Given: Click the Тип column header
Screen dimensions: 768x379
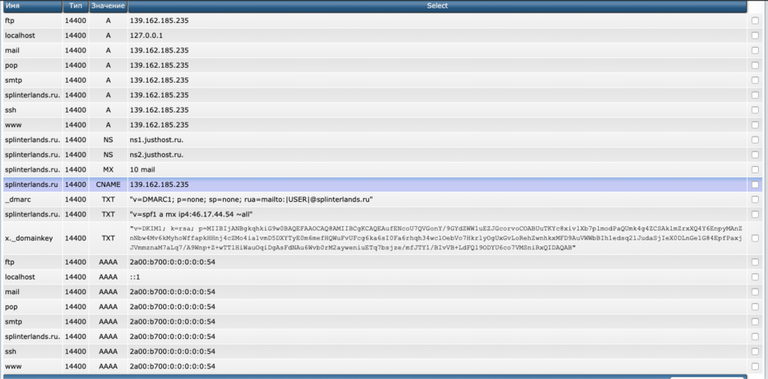Looking at the screenshot, I should 75,6.
